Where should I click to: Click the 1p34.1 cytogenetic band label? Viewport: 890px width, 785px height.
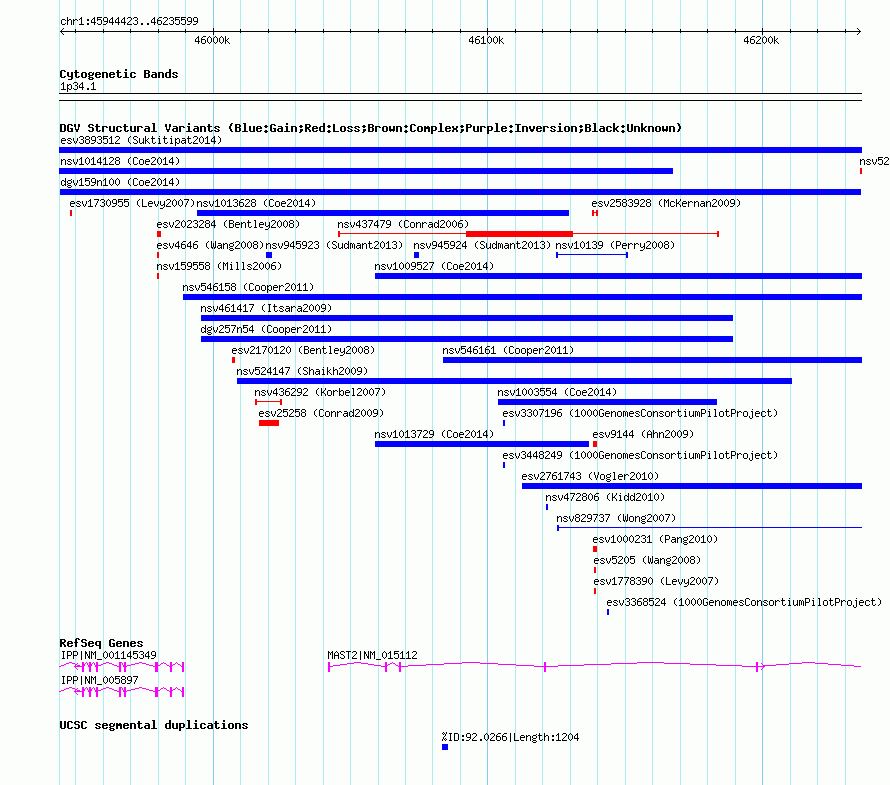78,86
